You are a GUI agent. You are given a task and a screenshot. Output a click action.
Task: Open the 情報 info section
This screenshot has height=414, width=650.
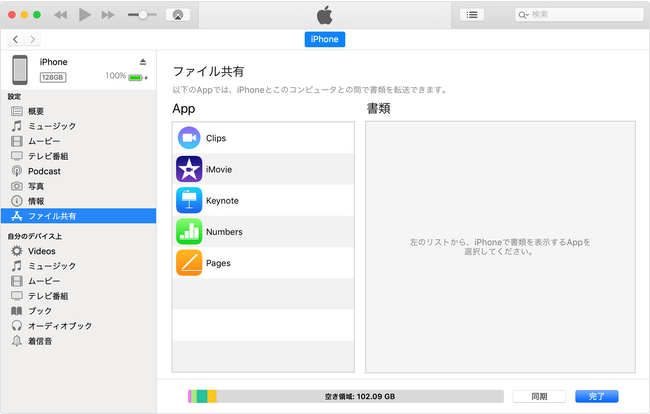[x=78, y=201]
